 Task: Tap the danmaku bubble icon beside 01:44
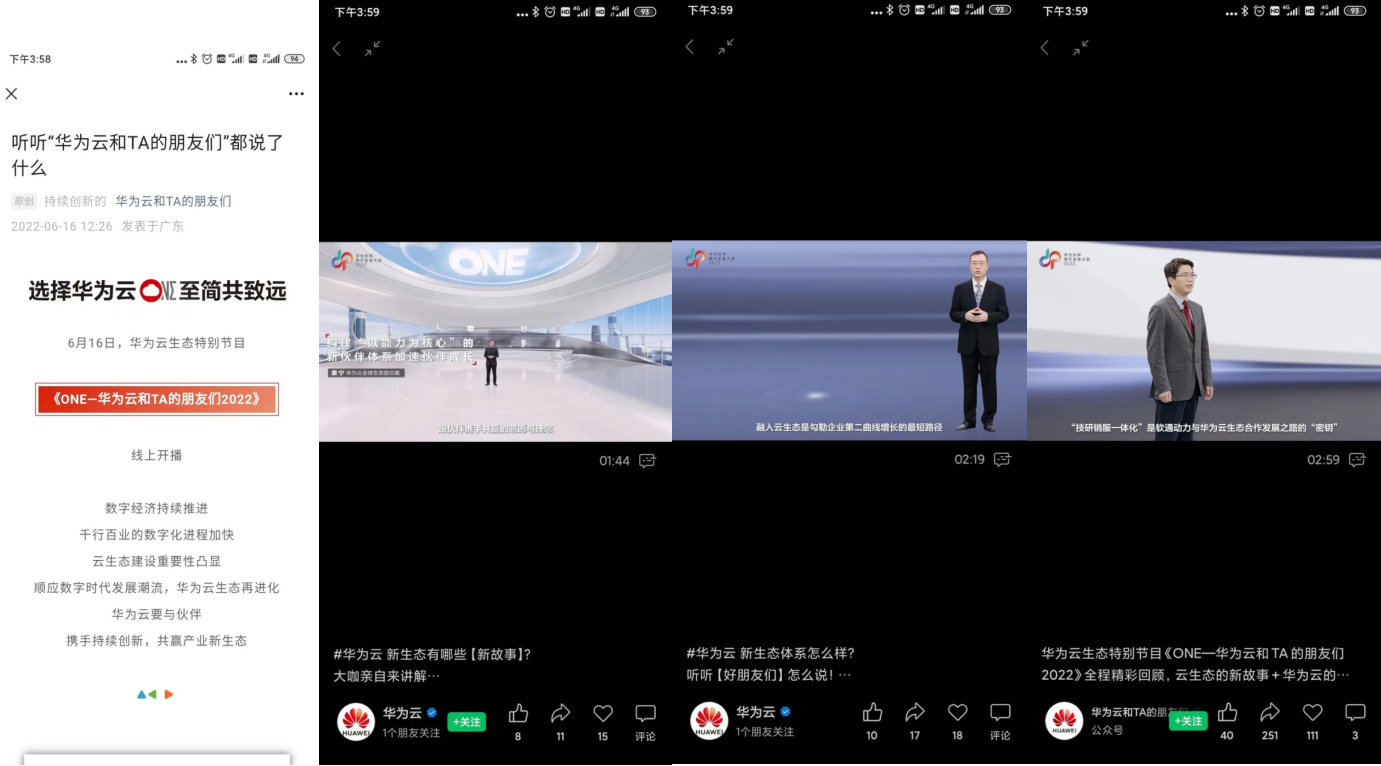[x=648, y=459]
